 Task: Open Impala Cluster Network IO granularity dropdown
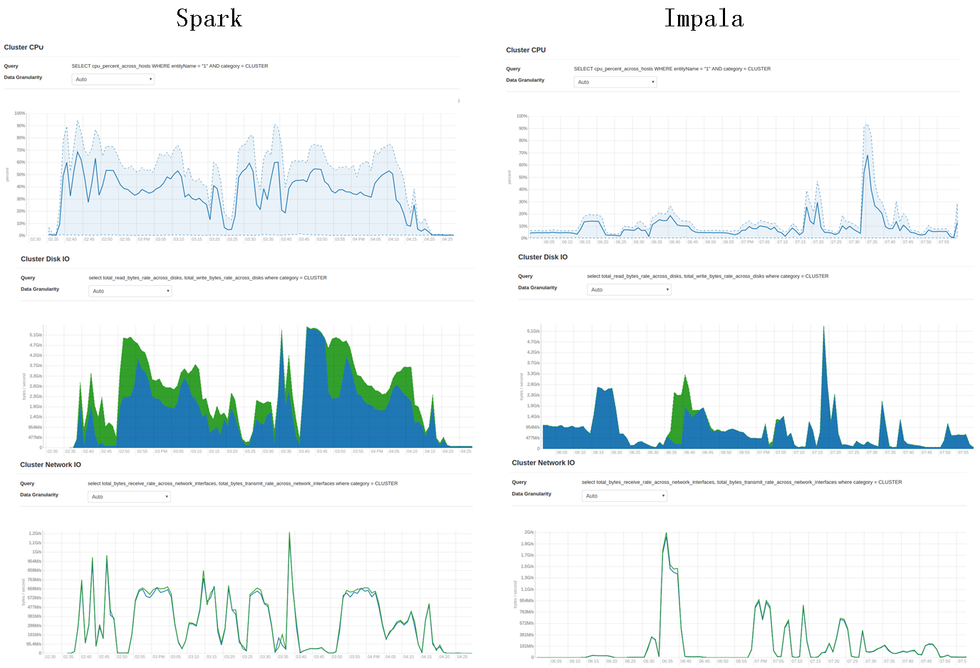(624, 496)
